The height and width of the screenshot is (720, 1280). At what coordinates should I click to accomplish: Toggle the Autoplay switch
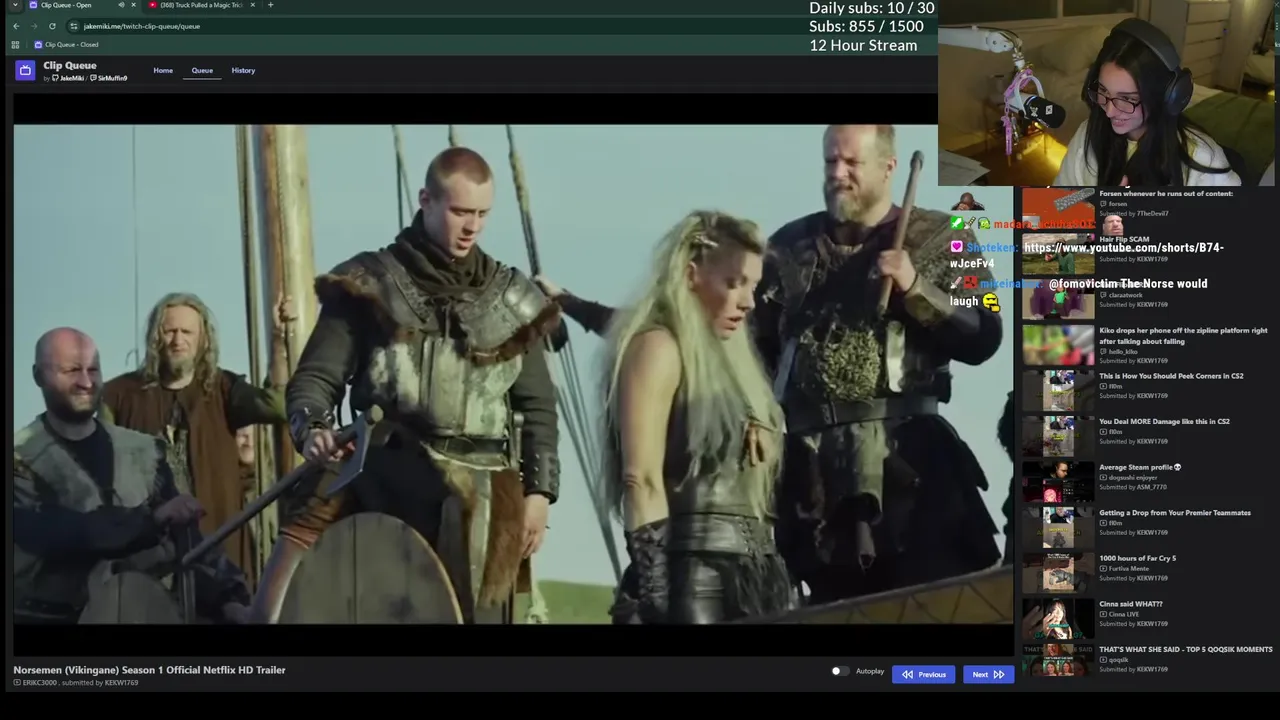point(840,671)
